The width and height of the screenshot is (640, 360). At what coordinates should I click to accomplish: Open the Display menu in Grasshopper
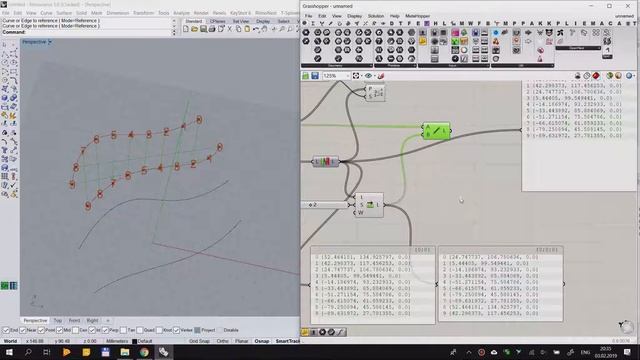pos(354,16)
